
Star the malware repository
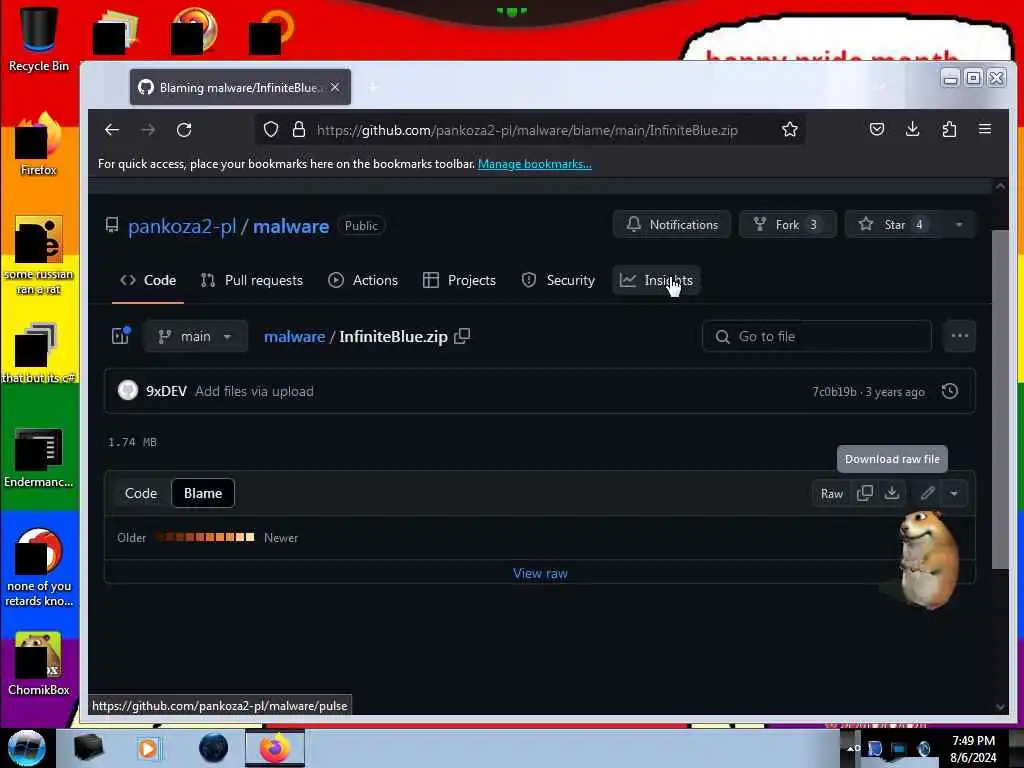(x=893, y=225)
